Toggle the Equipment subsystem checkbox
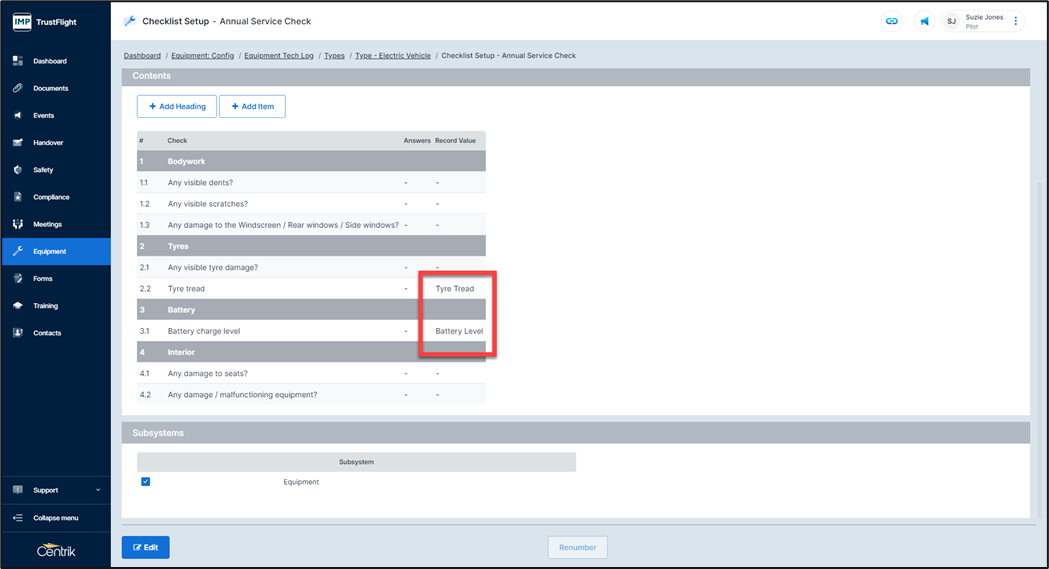 coord(146,481)
